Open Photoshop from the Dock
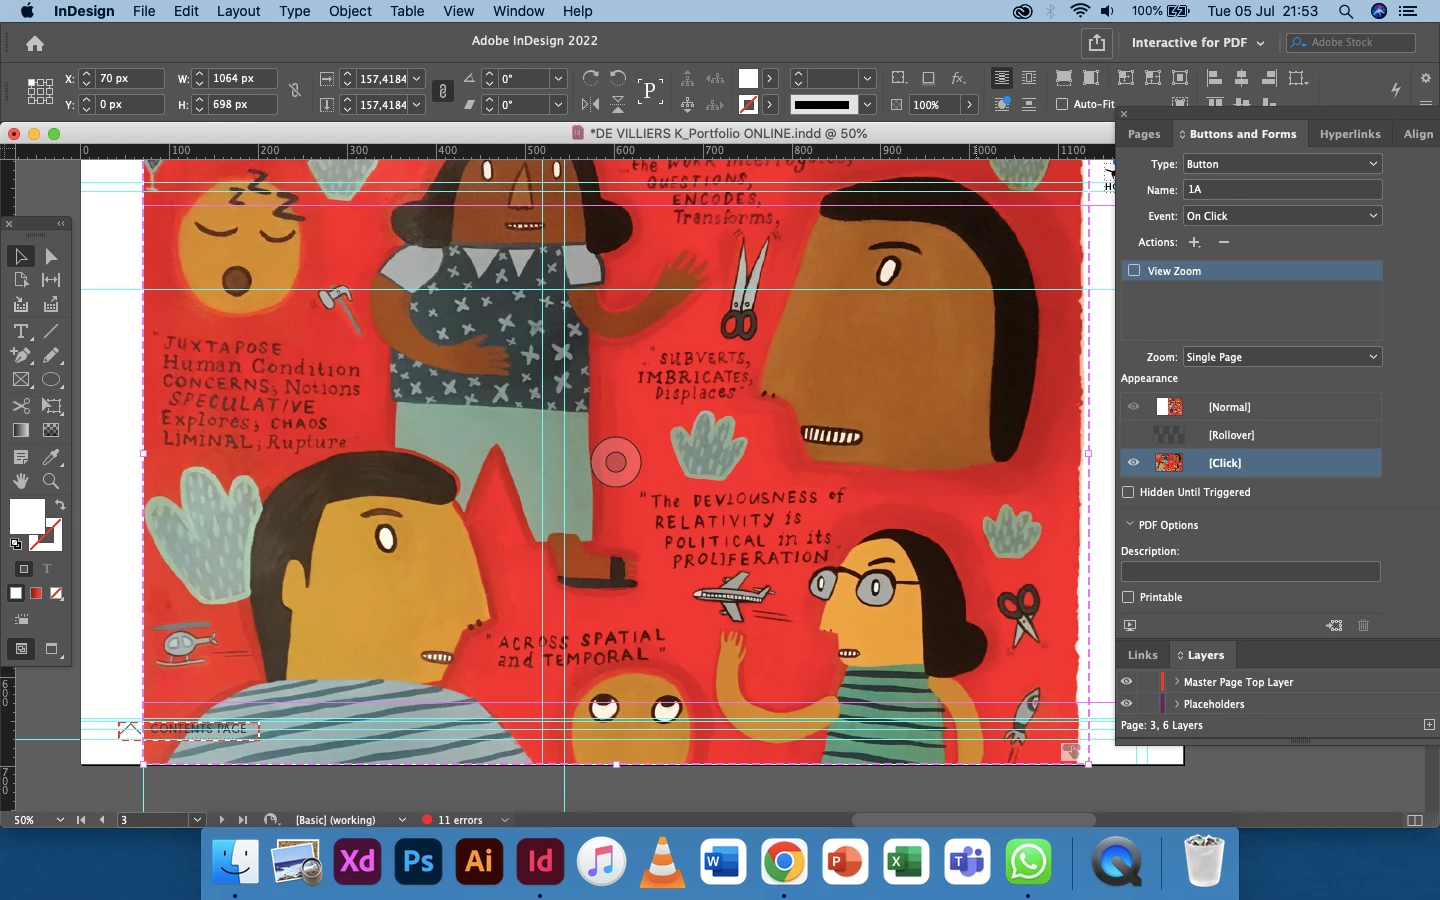1440x900 pixels. tap(418, 861)
